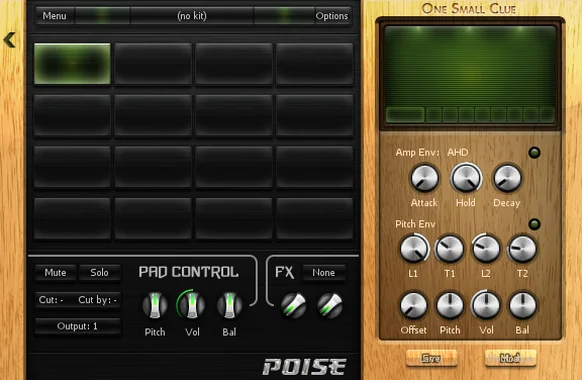Click the Pitch Env L1 knob
Image resolution: width=582 pixels, height=380 pixels.
[x=414, y=249]
